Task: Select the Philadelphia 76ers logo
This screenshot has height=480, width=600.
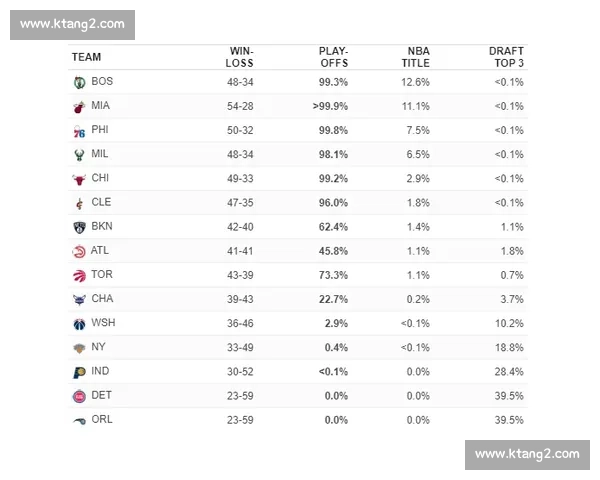Action: (79, 131)
